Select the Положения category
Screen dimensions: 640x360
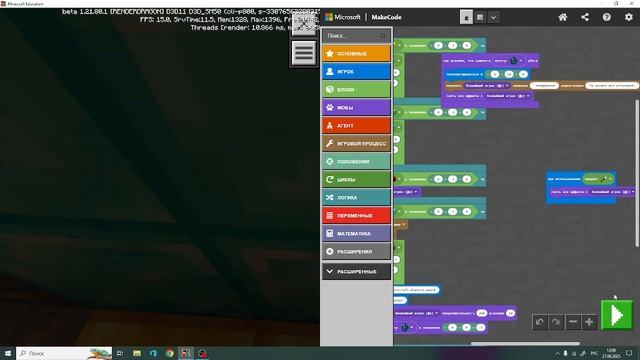(356, 161)
